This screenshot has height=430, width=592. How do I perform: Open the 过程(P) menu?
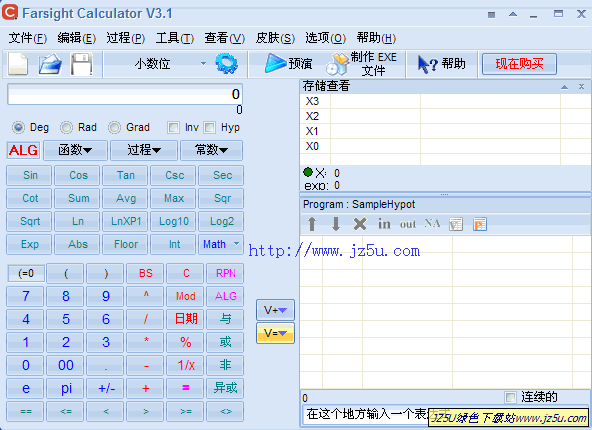[126, 38]
